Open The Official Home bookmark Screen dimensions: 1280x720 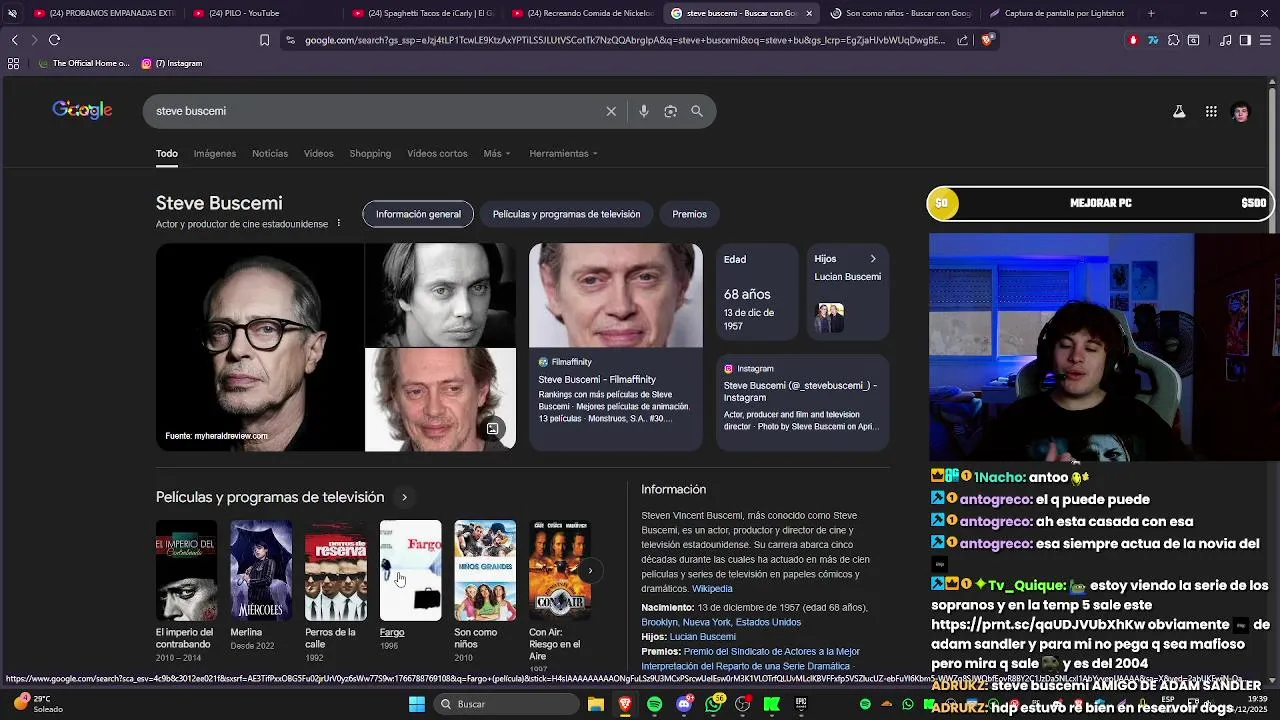[x=83, y=63]
